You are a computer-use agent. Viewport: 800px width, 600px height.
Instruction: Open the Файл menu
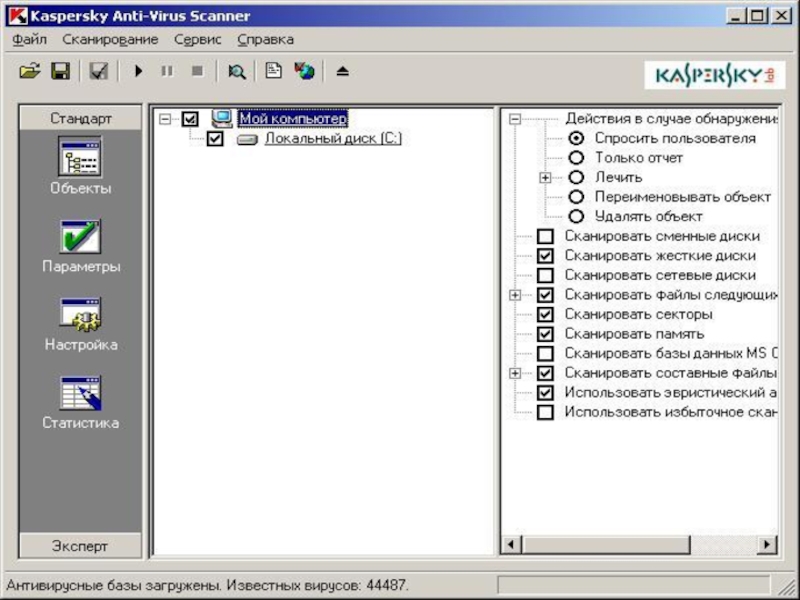[30, 39]
